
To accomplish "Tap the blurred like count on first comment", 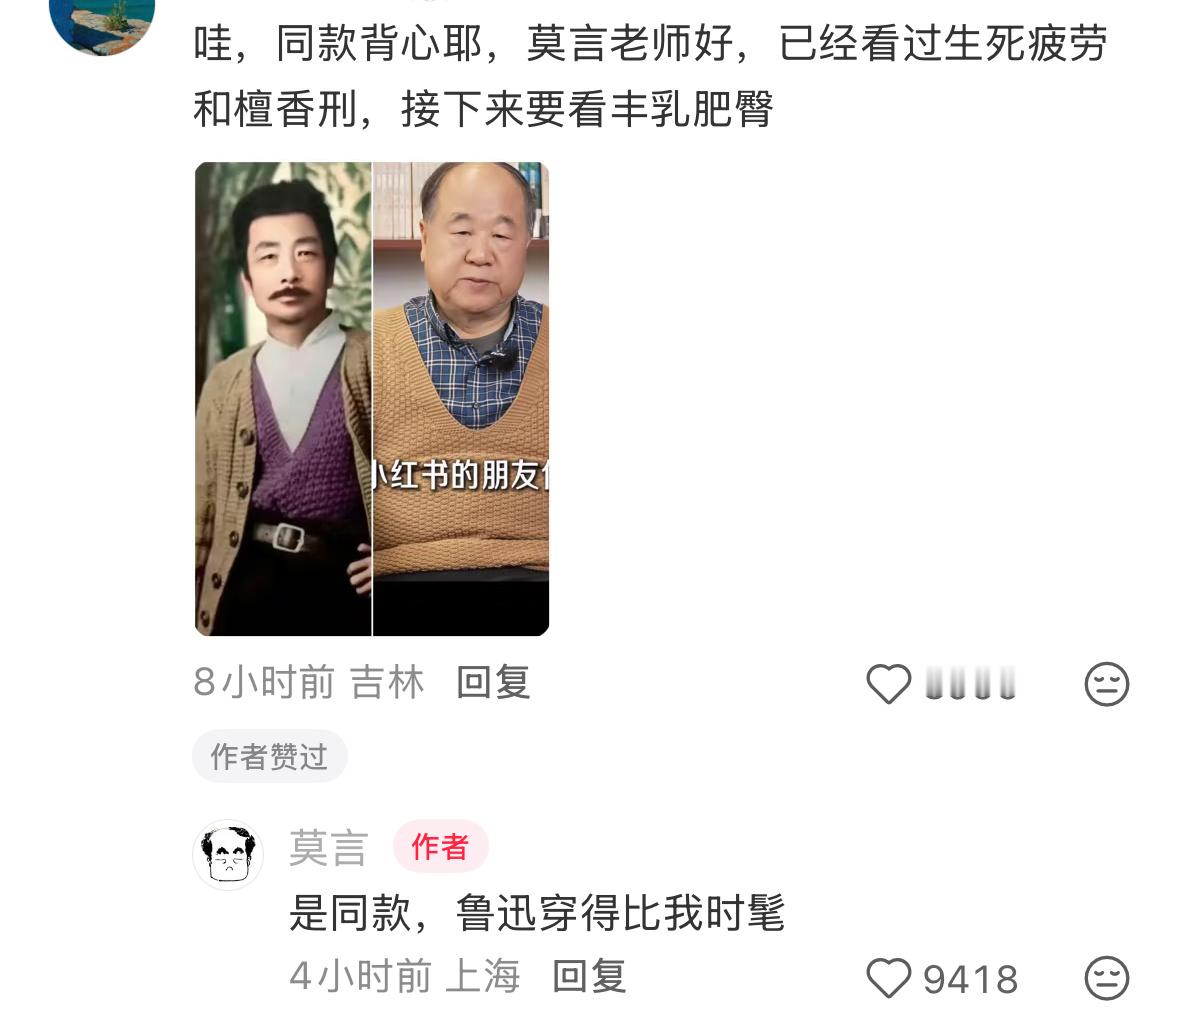I will coord(970,683).
